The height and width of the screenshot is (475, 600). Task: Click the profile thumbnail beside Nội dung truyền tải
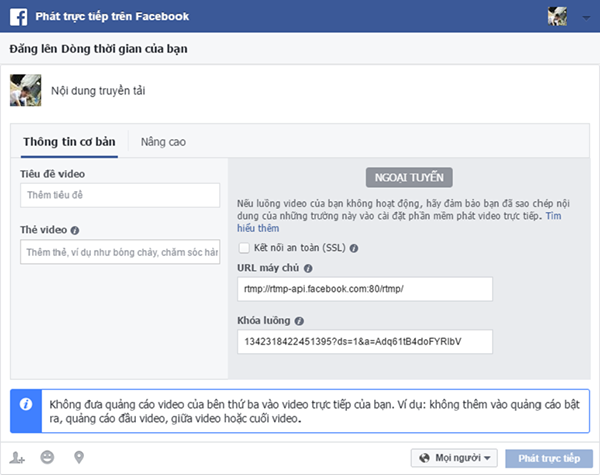[25, 90]
